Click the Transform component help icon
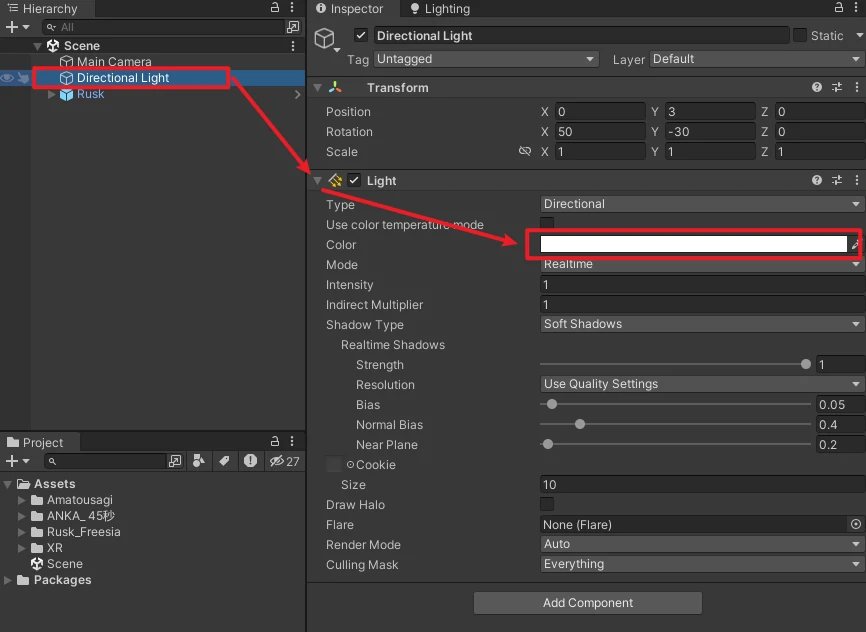 tap(817, 88)
